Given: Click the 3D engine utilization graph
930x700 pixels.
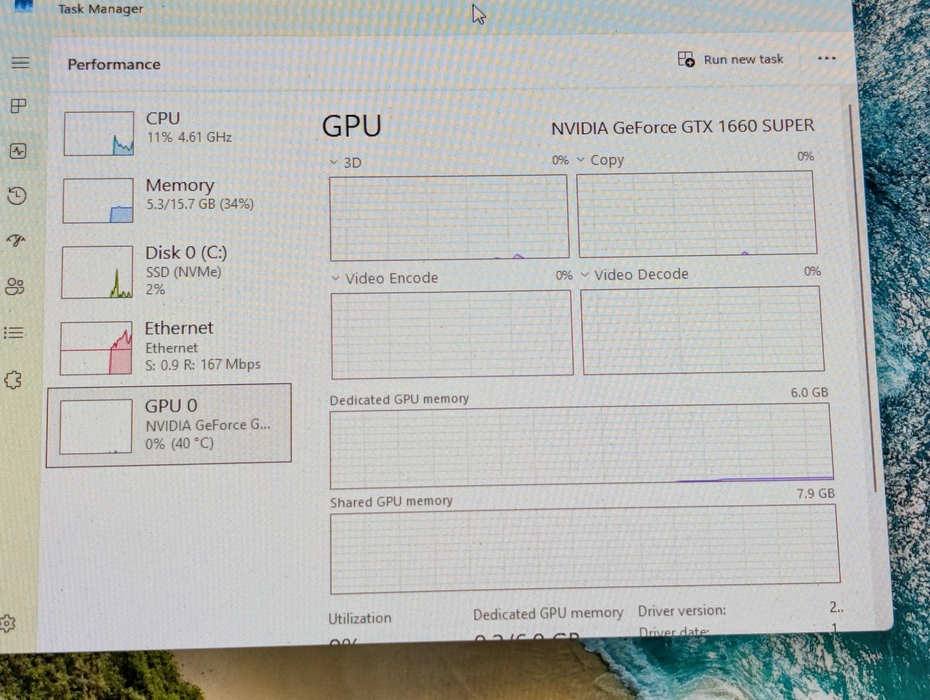Looking at the screenshot, I should coord(449,217).
